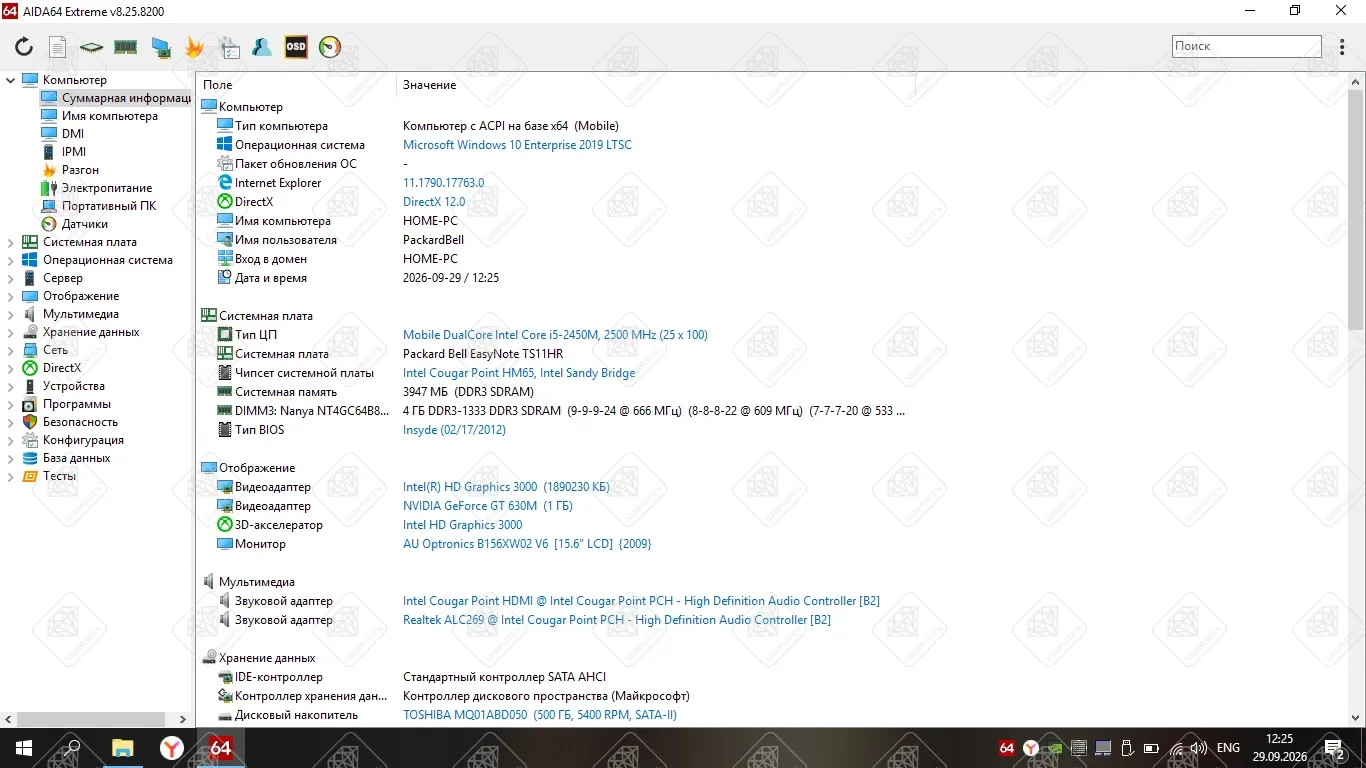Screen dimensions: 1366x768
Task: Click the Поиск search field
Action: pos(1247,46)
